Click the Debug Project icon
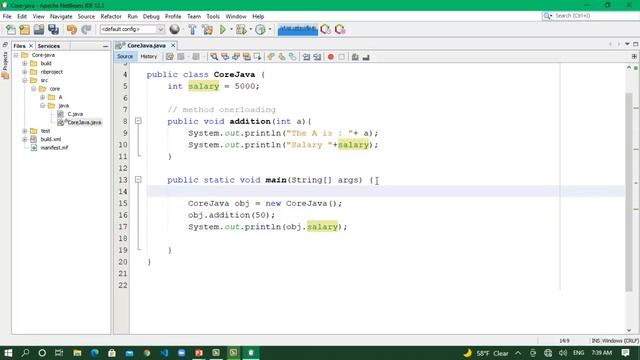 click(241, 29)
